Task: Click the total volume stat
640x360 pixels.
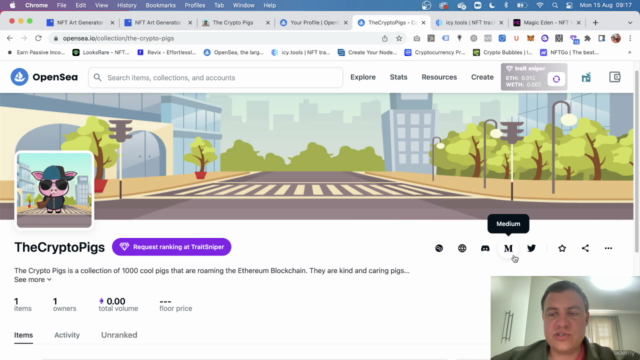Action: click(118, 304)
